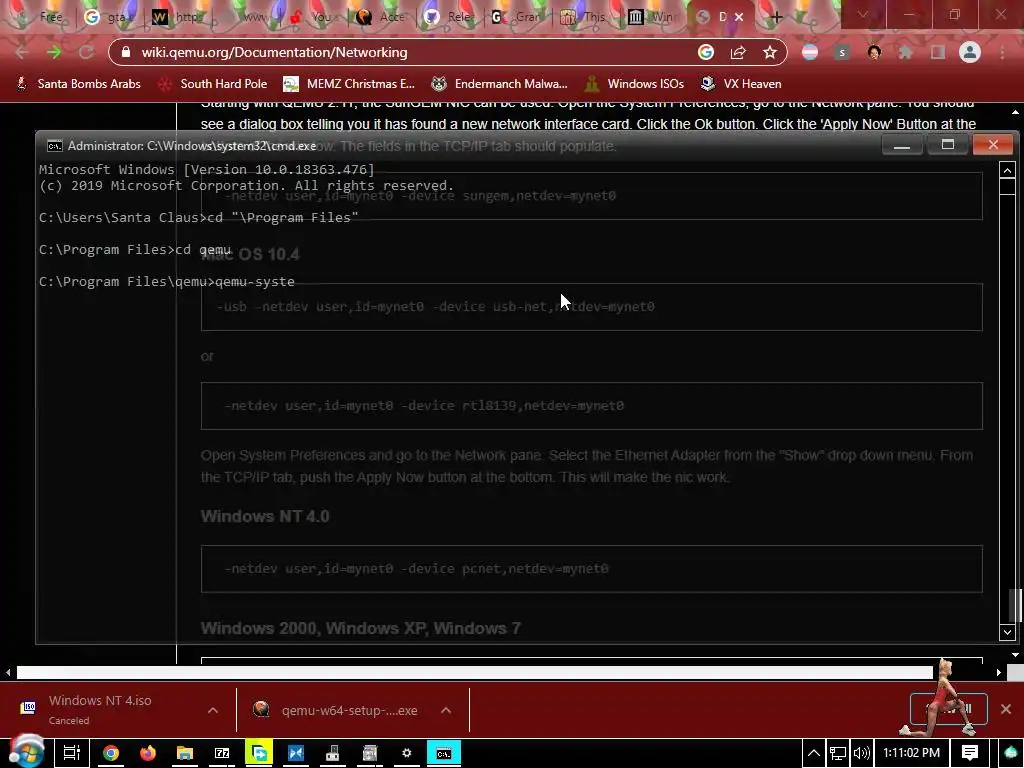
Task: Click the 'qemu-syste' command line text
Action: click(x=255, y=281)
